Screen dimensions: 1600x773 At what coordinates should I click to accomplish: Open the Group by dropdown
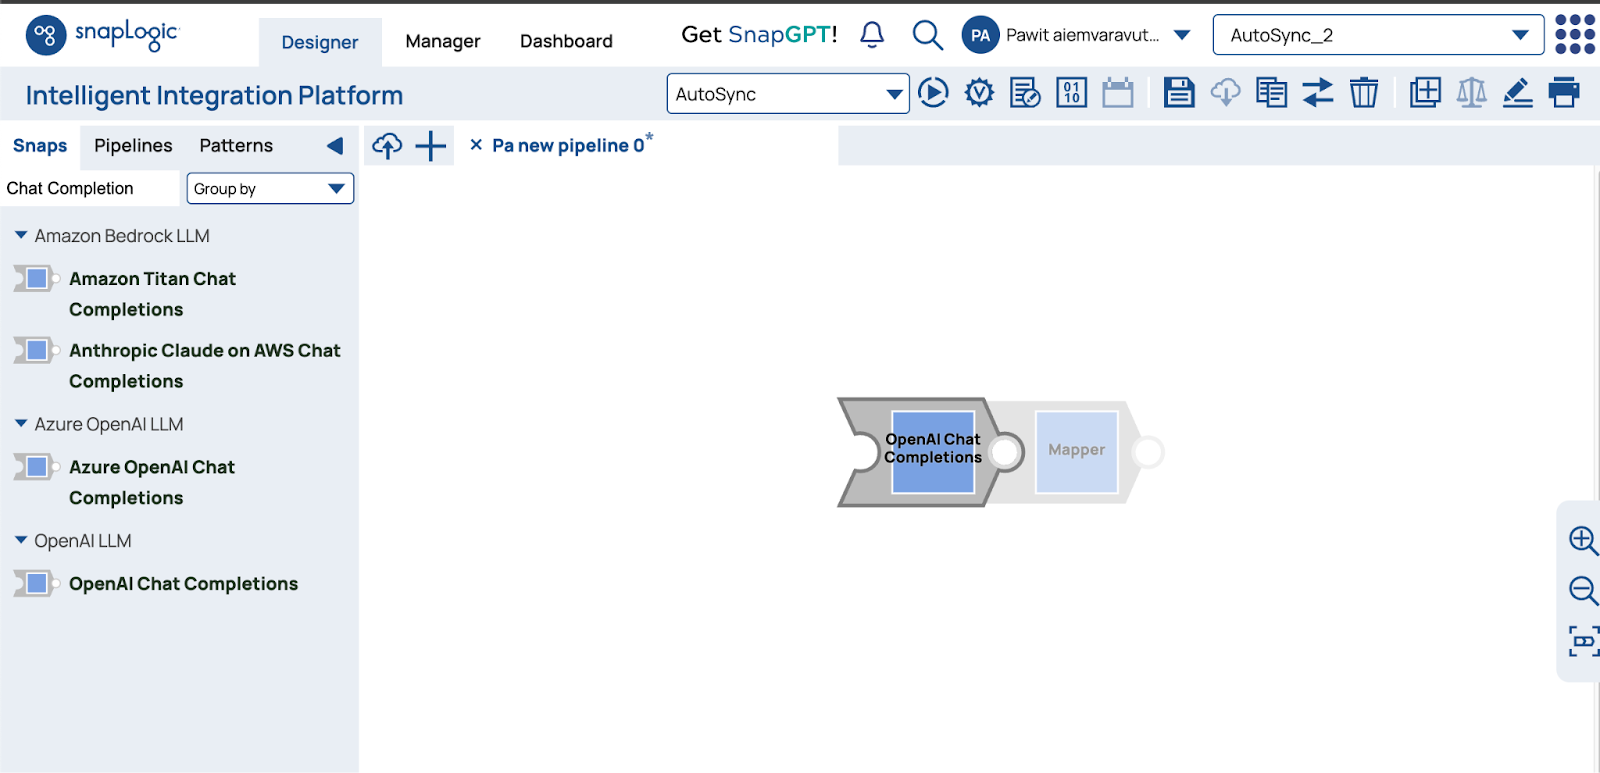[270, 189]
